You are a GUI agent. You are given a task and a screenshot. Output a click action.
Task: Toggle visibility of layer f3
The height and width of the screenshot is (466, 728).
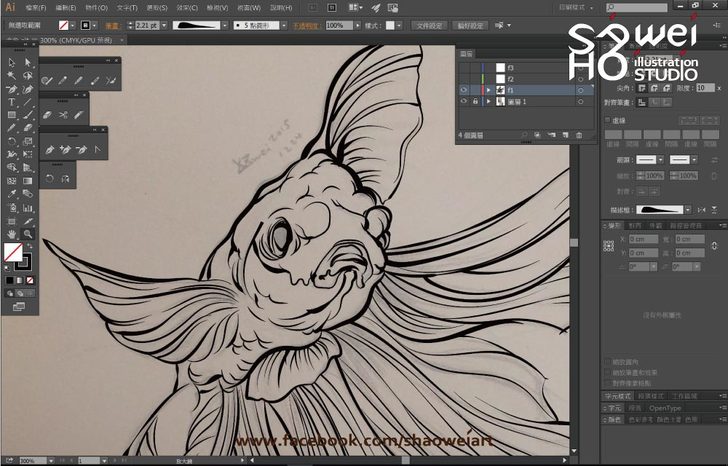(463, 67)
